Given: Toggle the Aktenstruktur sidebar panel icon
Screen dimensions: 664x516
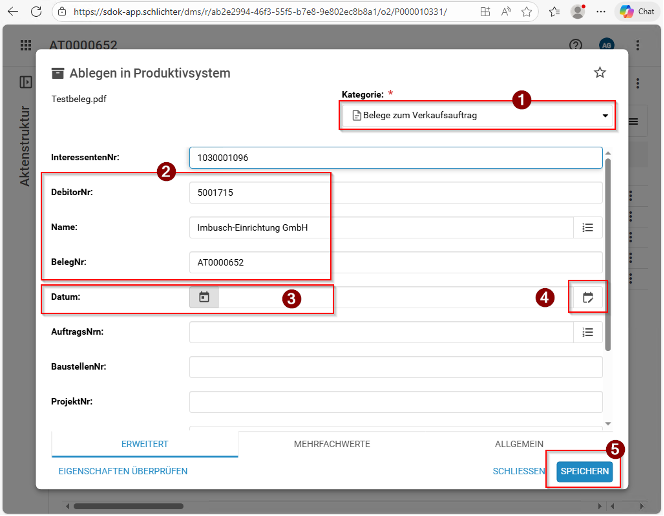Looking at the screenshot, I should (x=26, y=82).
